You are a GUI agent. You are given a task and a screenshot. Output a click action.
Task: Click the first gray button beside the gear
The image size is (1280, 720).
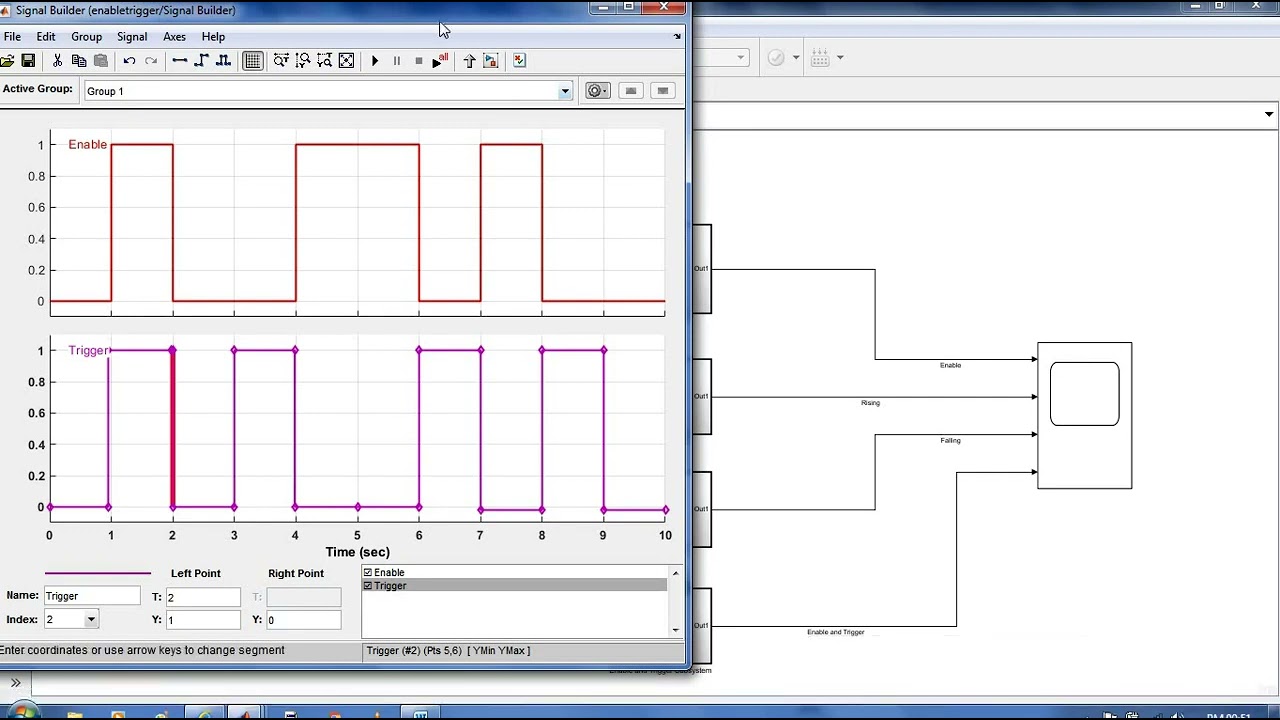[x=631, y=91]
